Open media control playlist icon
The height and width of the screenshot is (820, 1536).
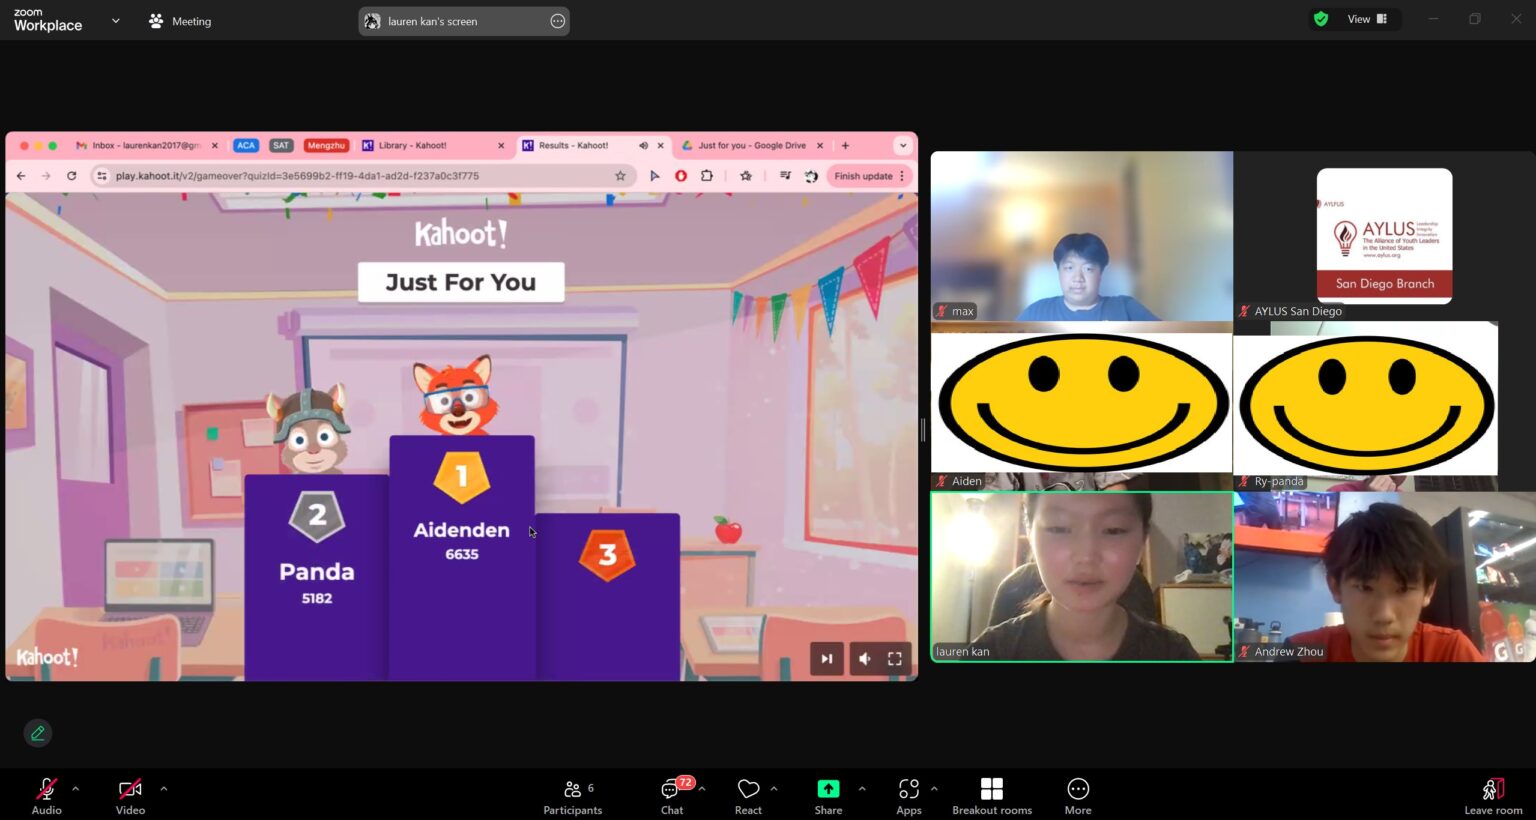[785, 176]
